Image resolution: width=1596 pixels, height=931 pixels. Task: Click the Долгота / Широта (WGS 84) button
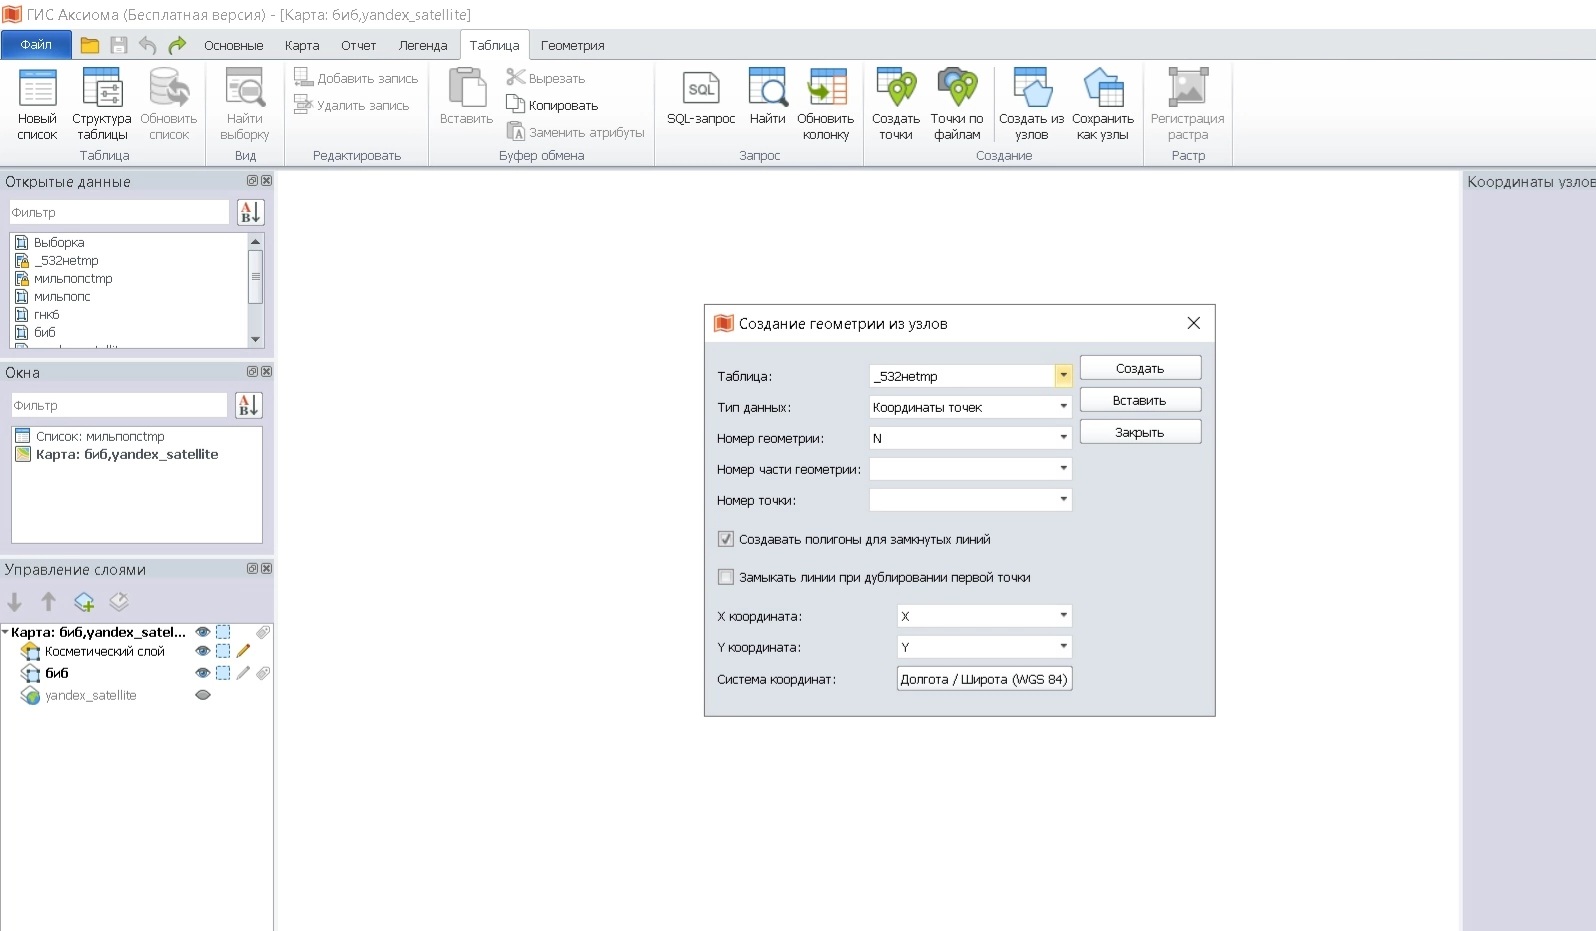984,679
